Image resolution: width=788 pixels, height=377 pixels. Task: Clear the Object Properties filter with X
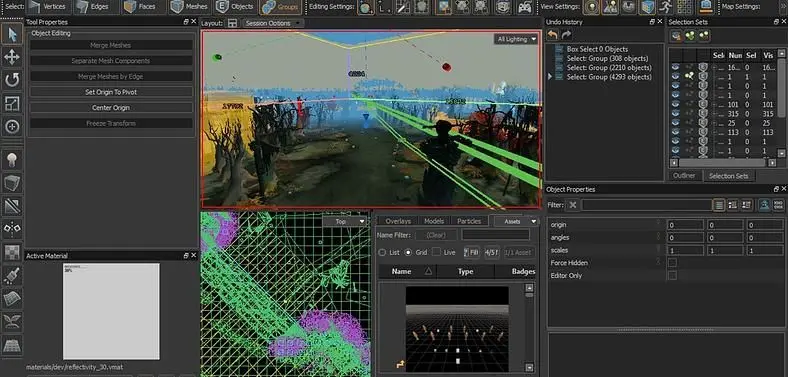(572, 205)
